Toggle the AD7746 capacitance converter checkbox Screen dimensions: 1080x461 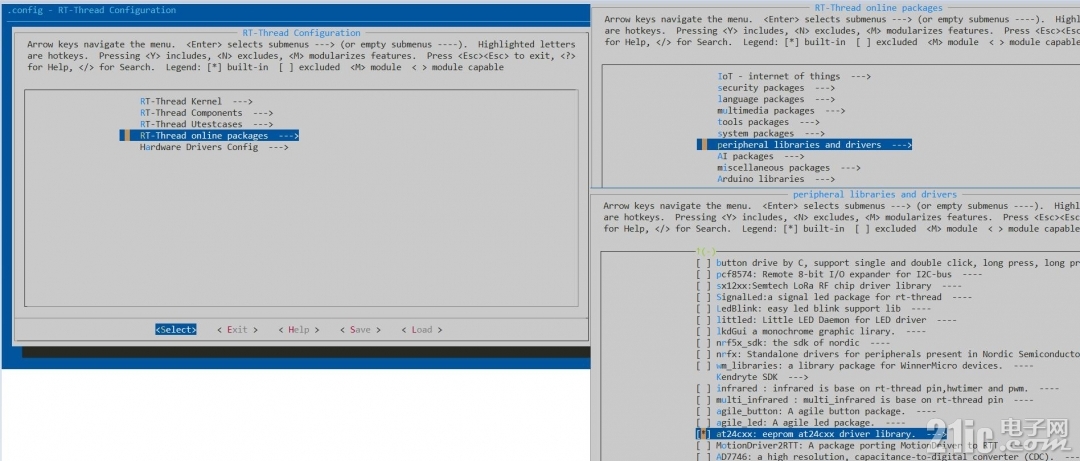(x=703, y=457)
